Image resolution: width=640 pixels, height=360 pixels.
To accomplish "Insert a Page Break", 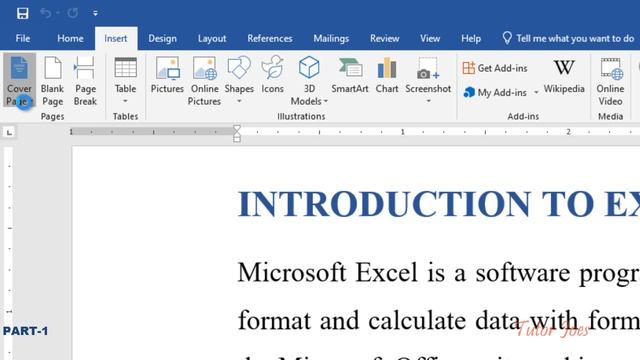I will [85, 81].
